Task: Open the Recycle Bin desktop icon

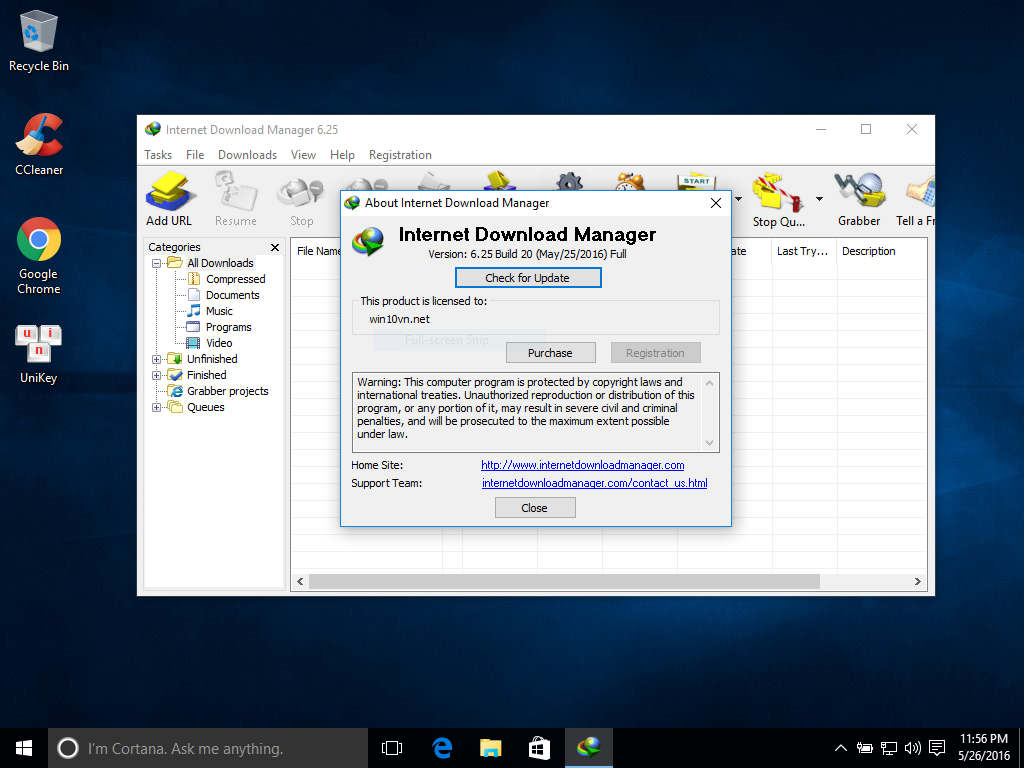Action: [39, 41]
